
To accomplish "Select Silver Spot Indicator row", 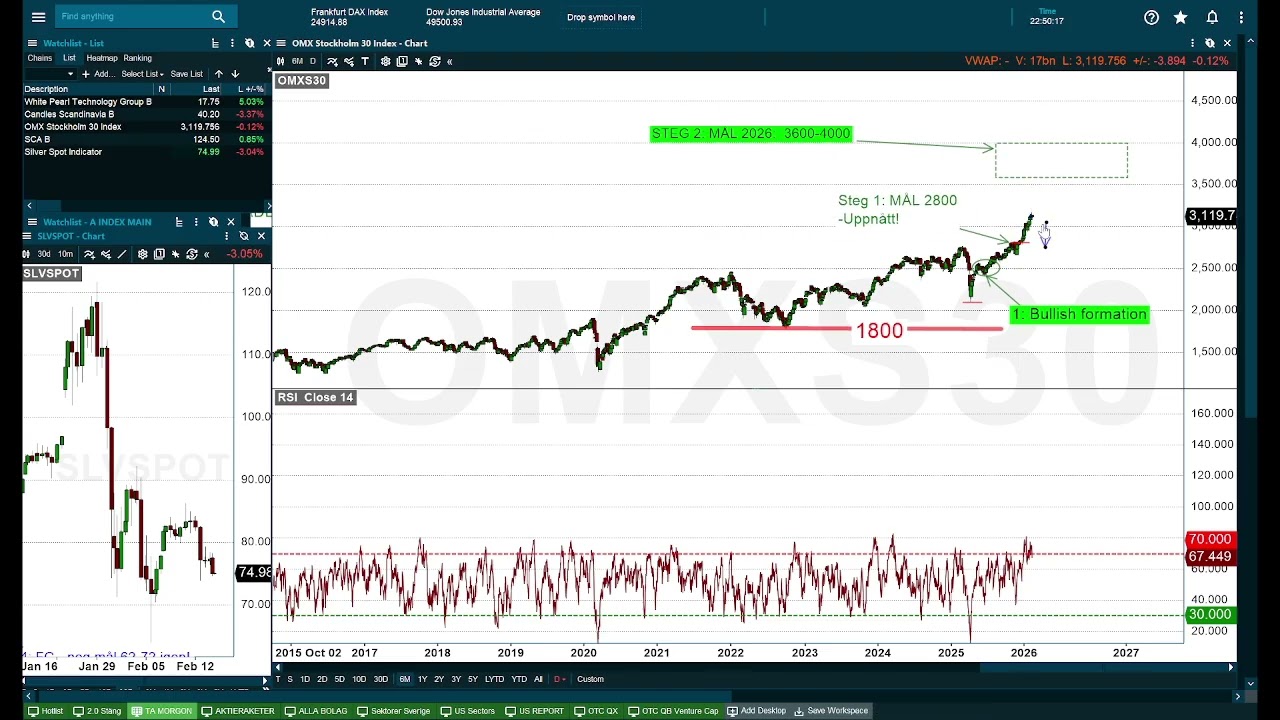I will 145,152.
